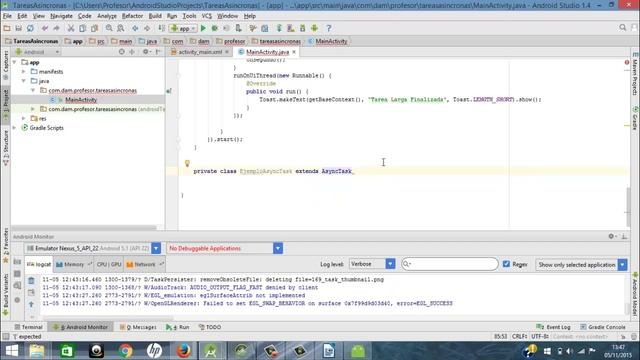Open the Structure side panel tab
The height and width of the screenshot is (360, 640).
(6, 148)
